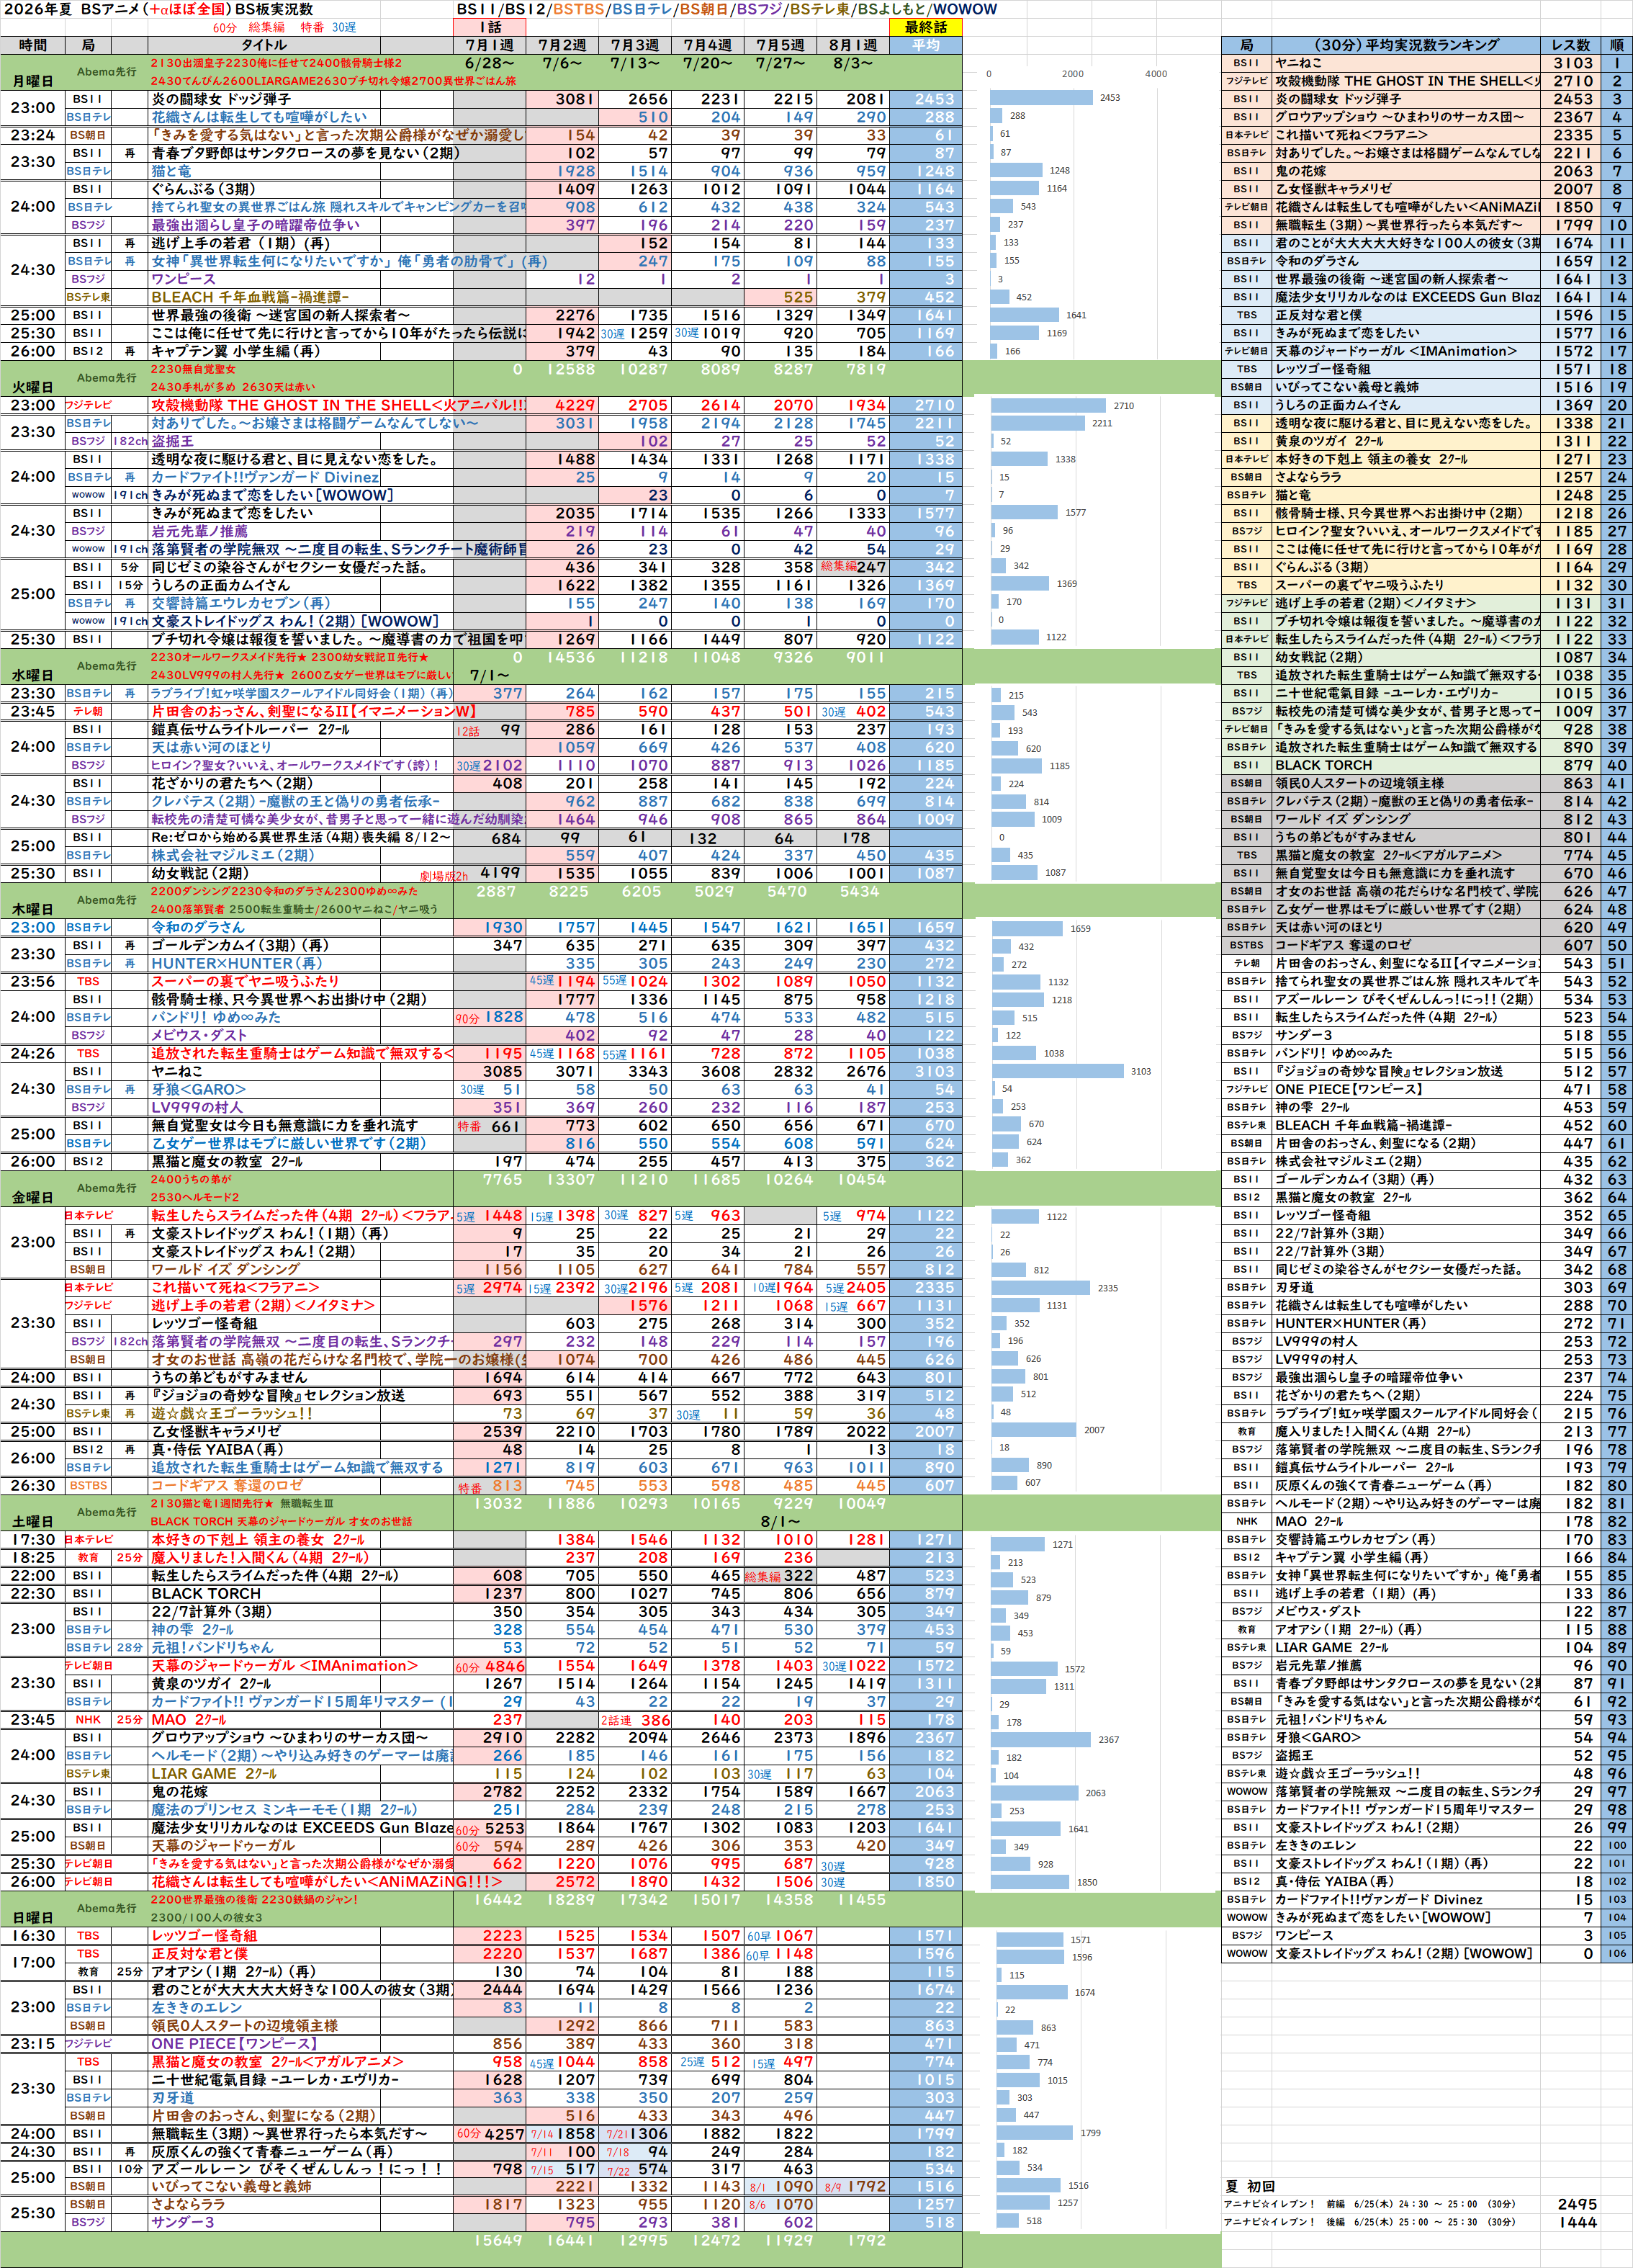Select the 金曜日 day label
1633x2268 pixels.
click(33, 1197)
